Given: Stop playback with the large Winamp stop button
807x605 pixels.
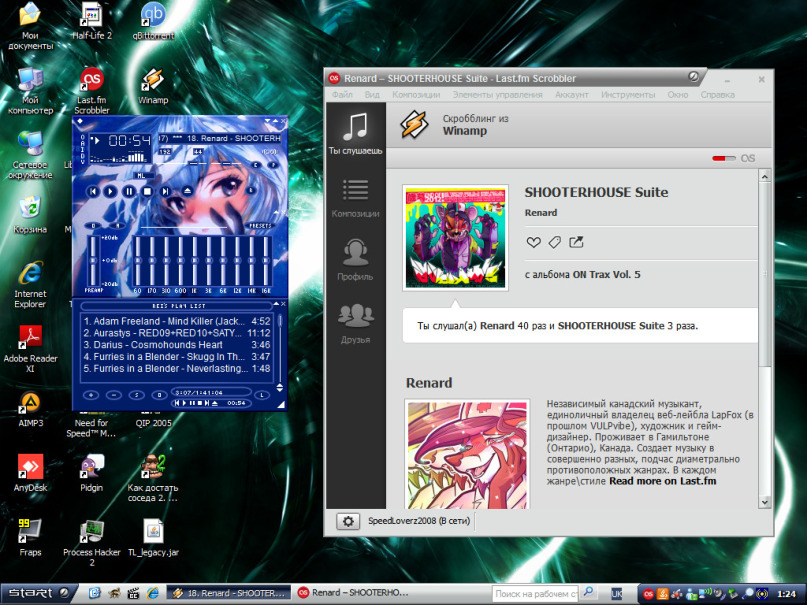Looking at the screenshot, I should (x=147, y=191).
